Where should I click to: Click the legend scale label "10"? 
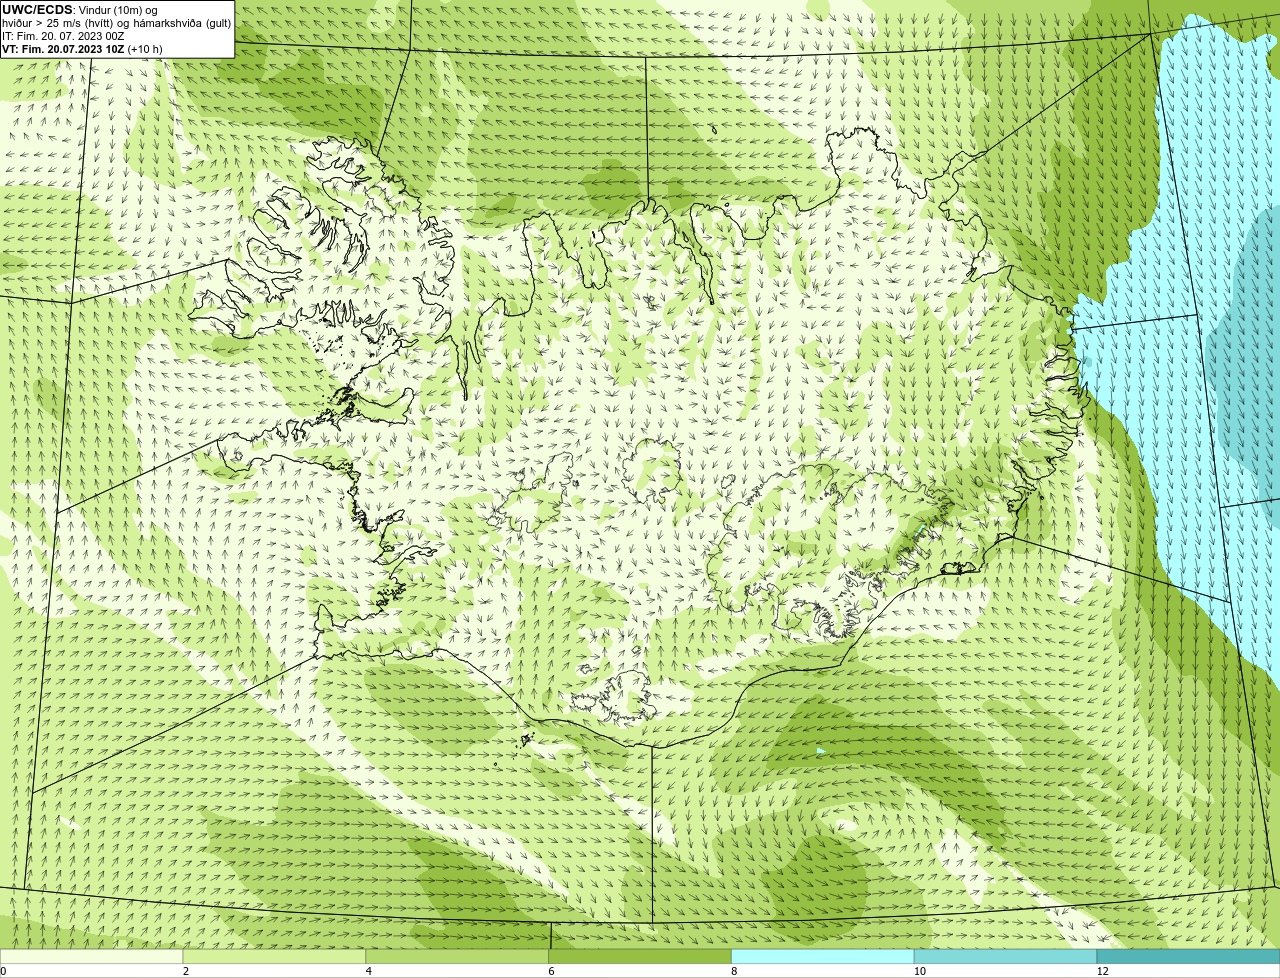(x=919, y=971)
